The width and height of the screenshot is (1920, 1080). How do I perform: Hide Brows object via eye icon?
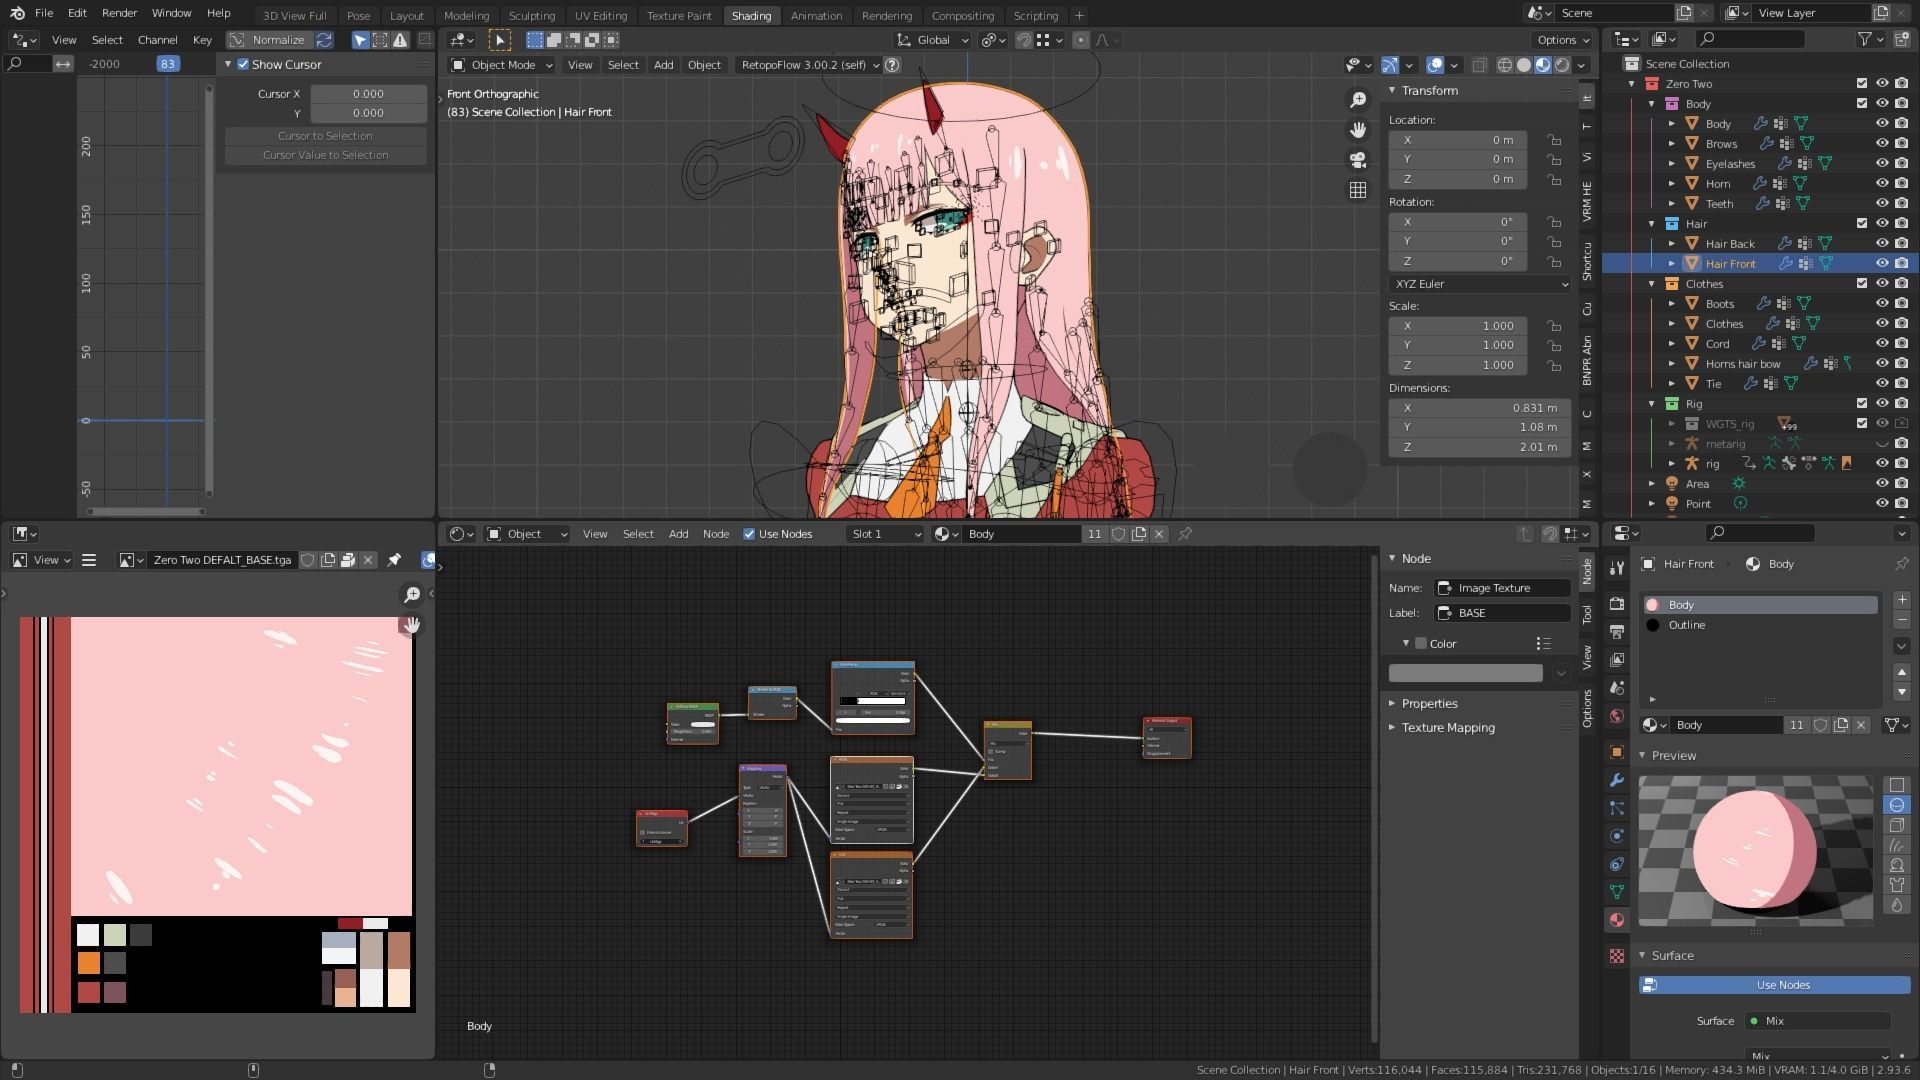[1881, 144]
